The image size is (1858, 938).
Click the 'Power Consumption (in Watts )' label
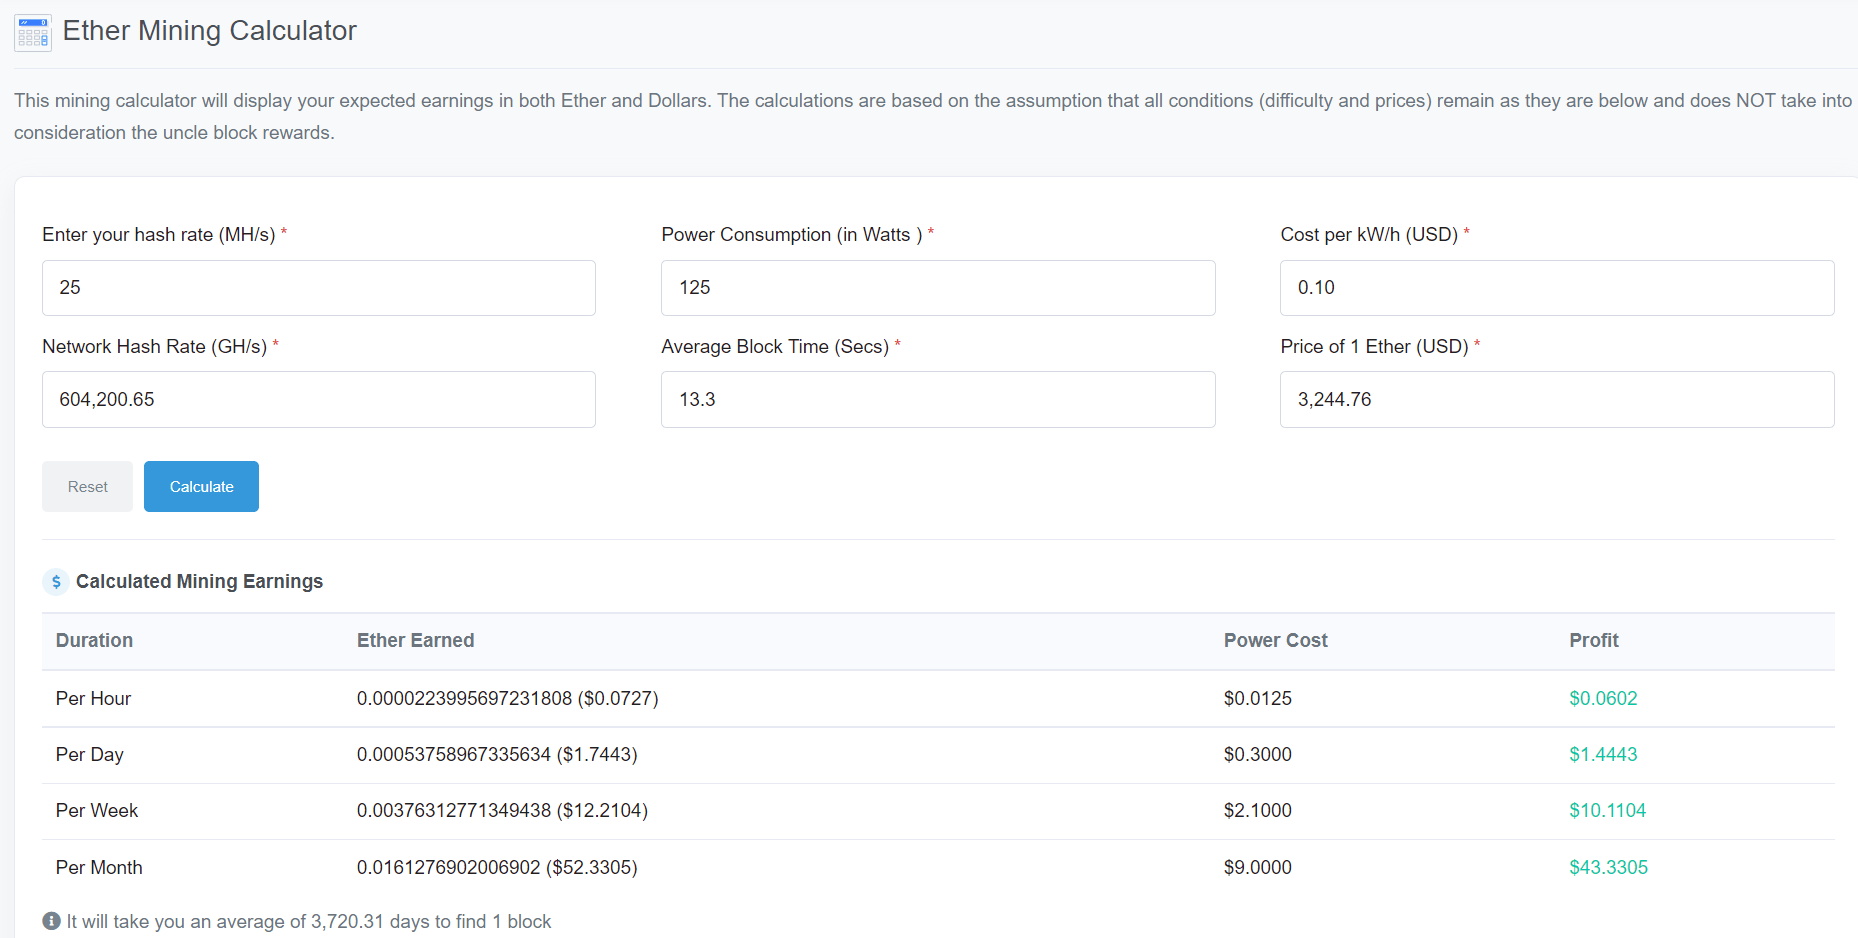tap(791, 235)
